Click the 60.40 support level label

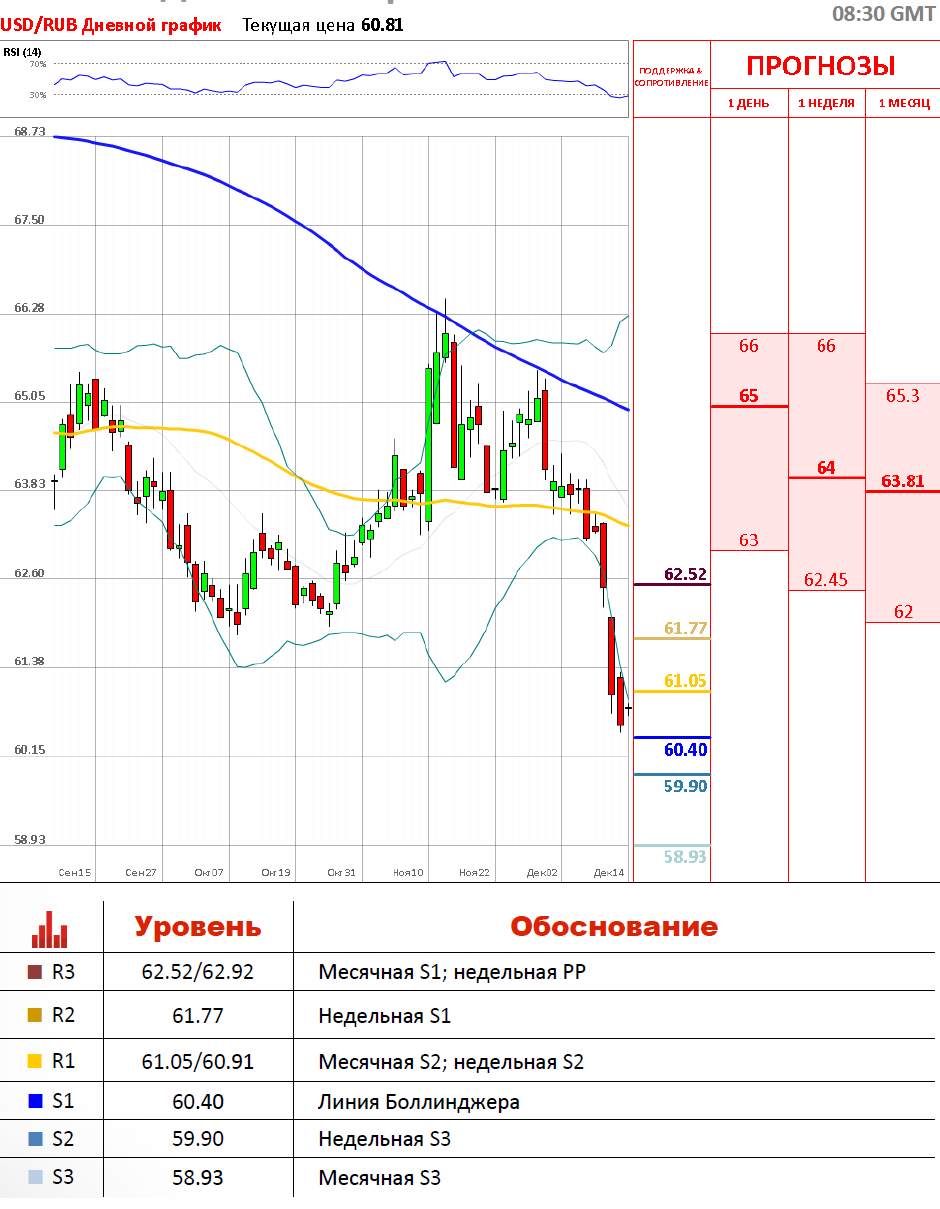(685, 750)
